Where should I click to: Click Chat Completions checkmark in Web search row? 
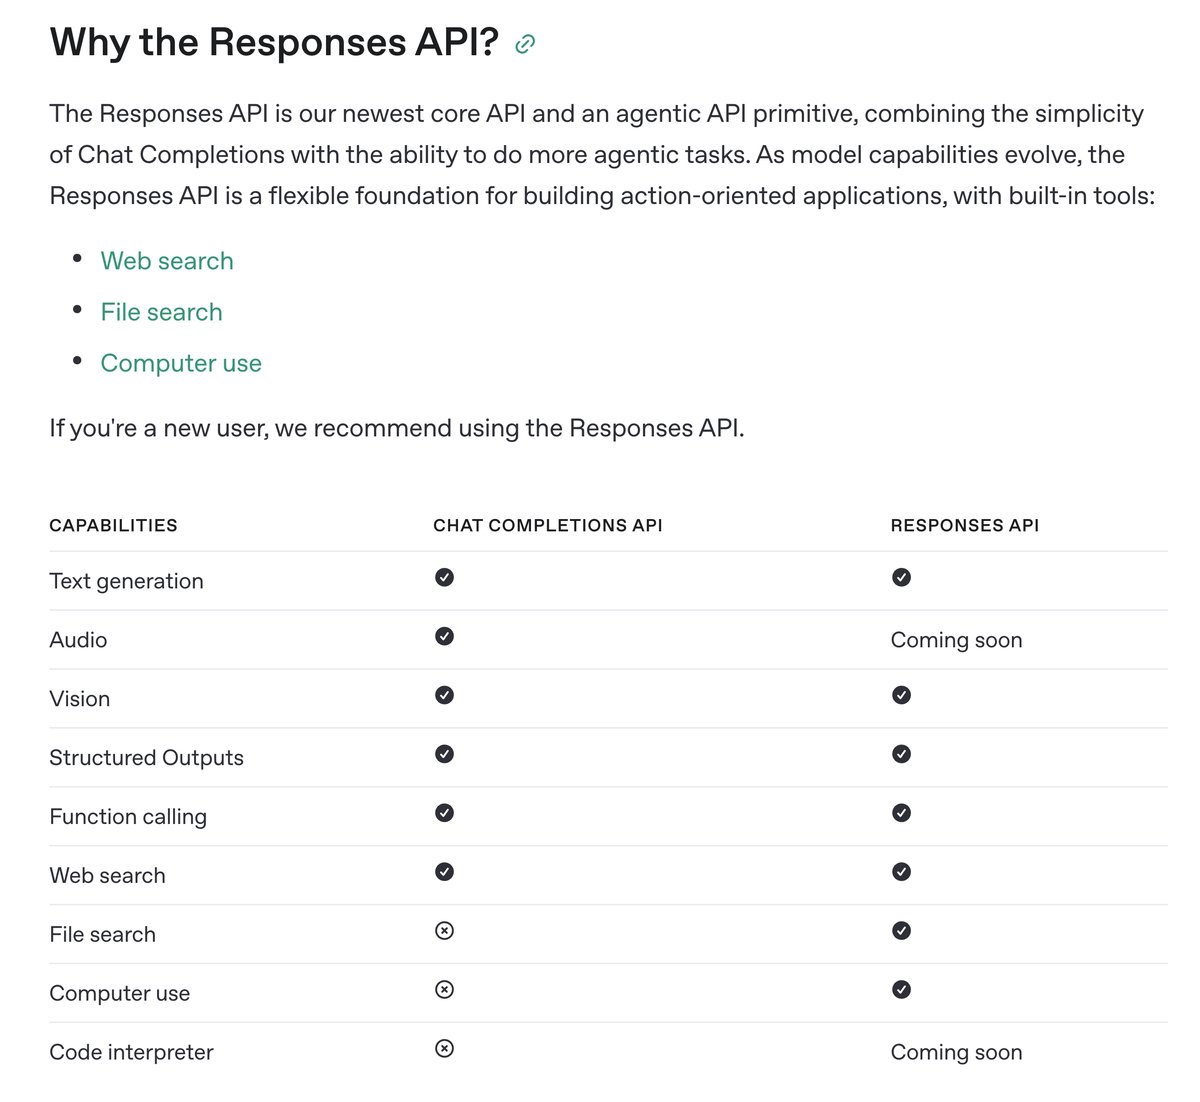(x=445, y=872)
